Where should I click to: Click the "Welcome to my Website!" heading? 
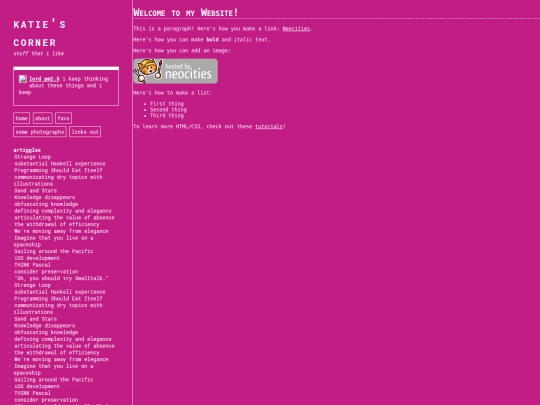(186, 13)
